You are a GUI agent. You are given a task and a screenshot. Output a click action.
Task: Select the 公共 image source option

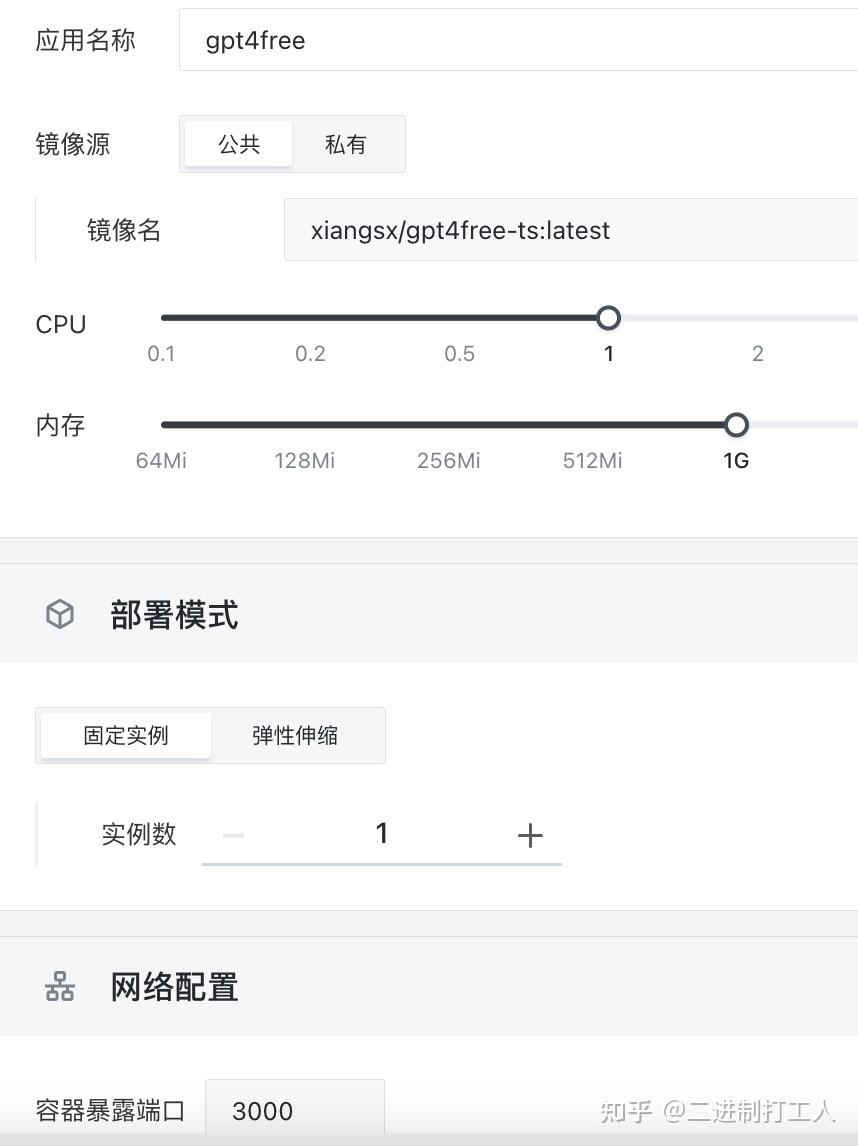coord(239,144)
